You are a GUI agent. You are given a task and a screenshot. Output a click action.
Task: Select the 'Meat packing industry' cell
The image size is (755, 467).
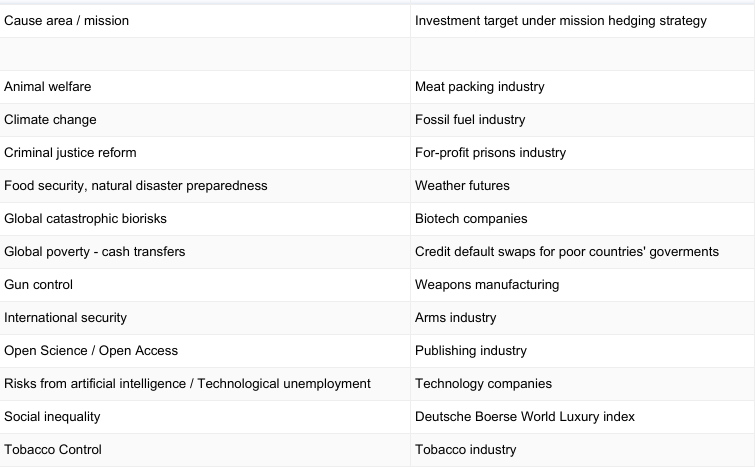click(480, 87)
